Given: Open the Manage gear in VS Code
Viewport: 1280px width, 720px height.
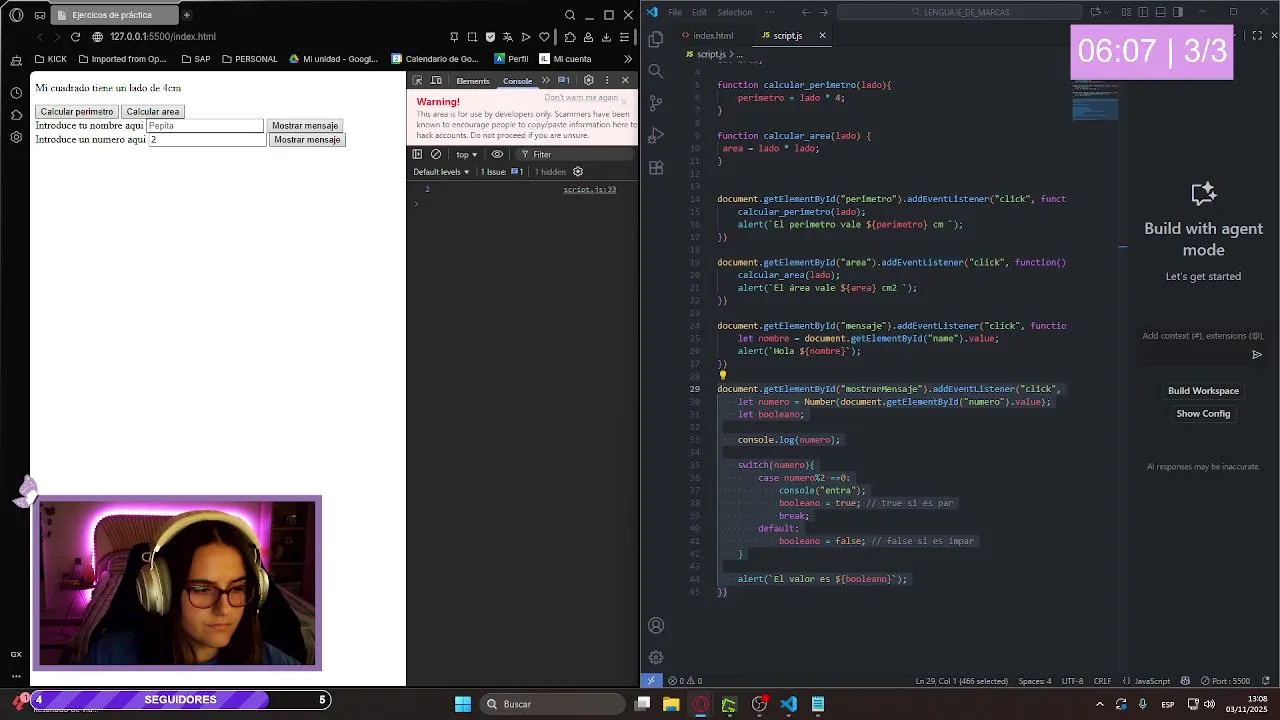Looking at the screenshot, I should click(656, 657).
